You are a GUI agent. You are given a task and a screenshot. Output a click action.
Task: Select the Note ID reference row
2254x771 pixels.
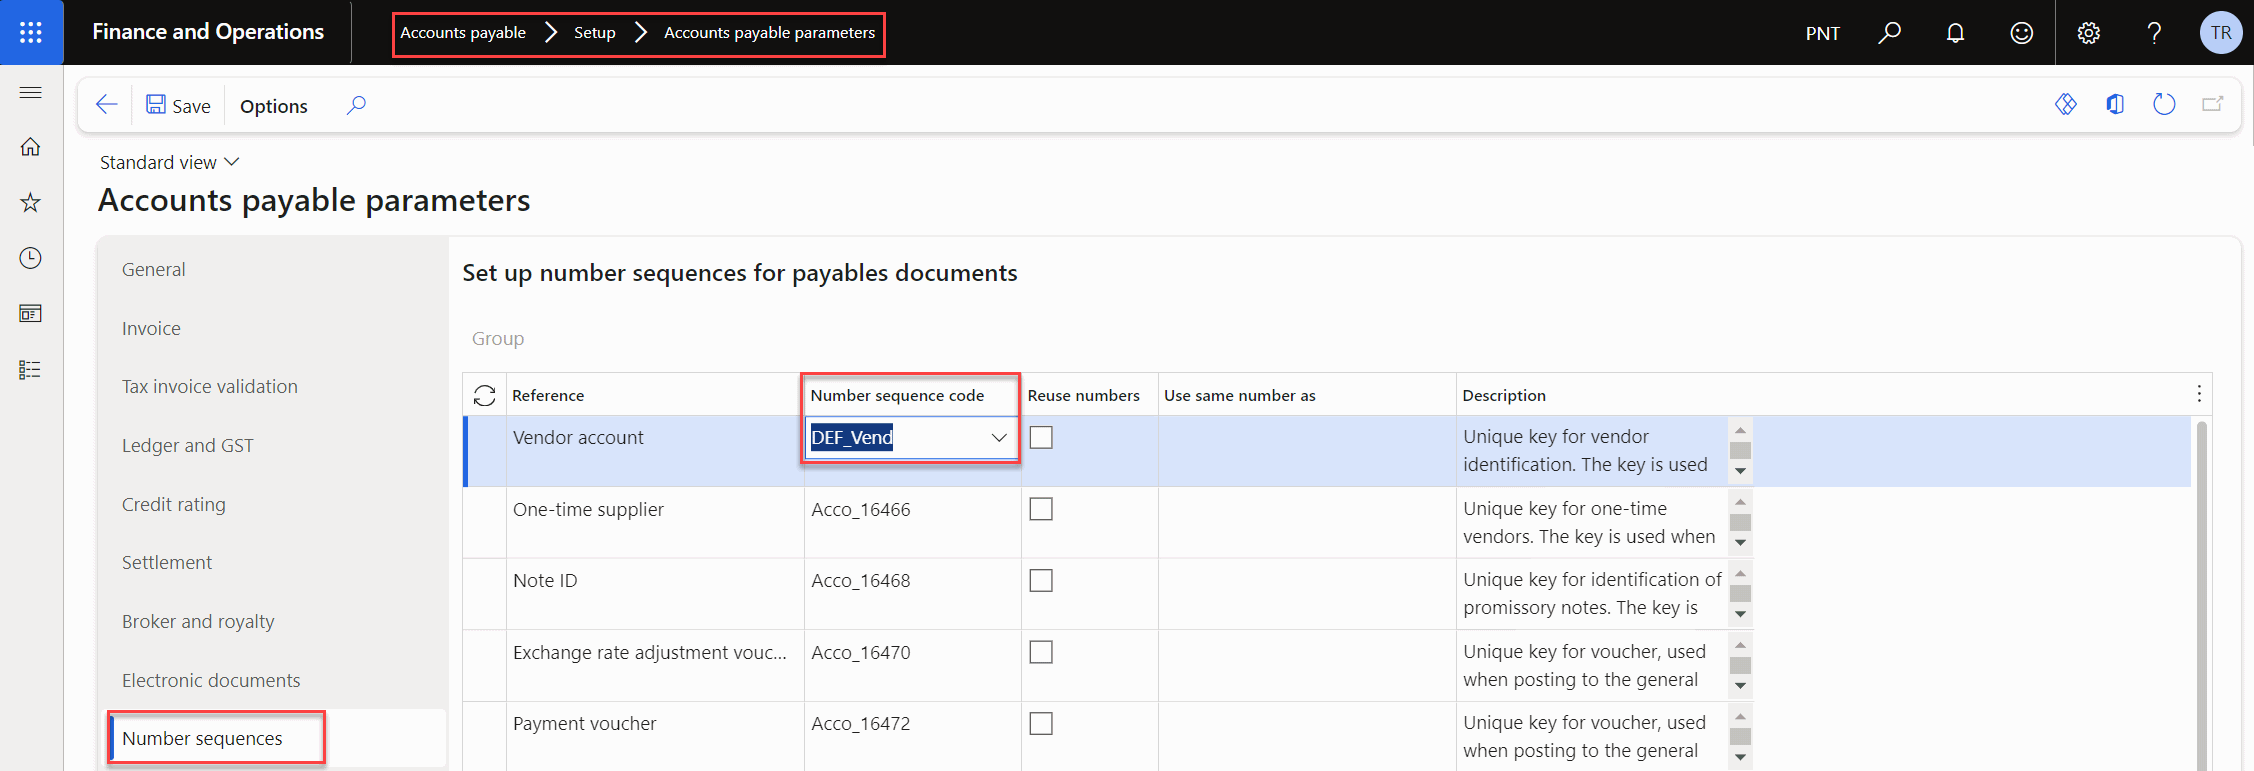(x=545, y=580)
